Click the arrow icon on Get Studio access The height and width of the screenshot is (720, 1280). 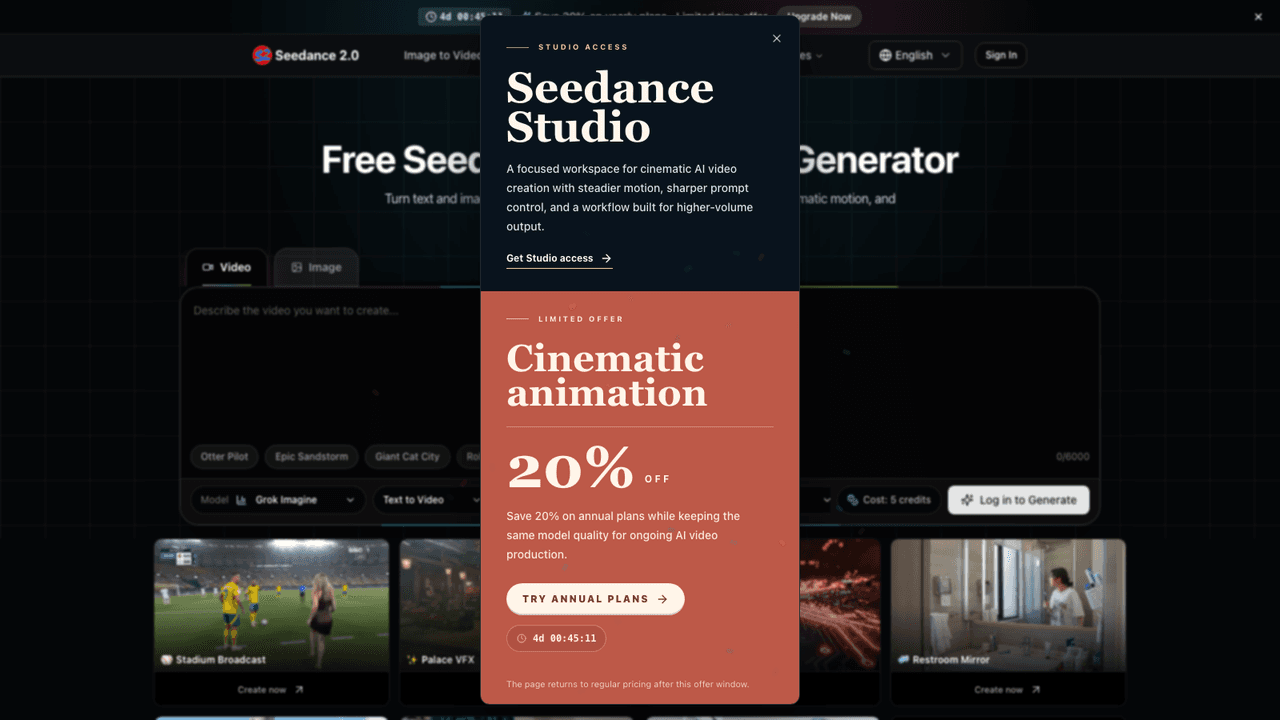tap(606, 259)
